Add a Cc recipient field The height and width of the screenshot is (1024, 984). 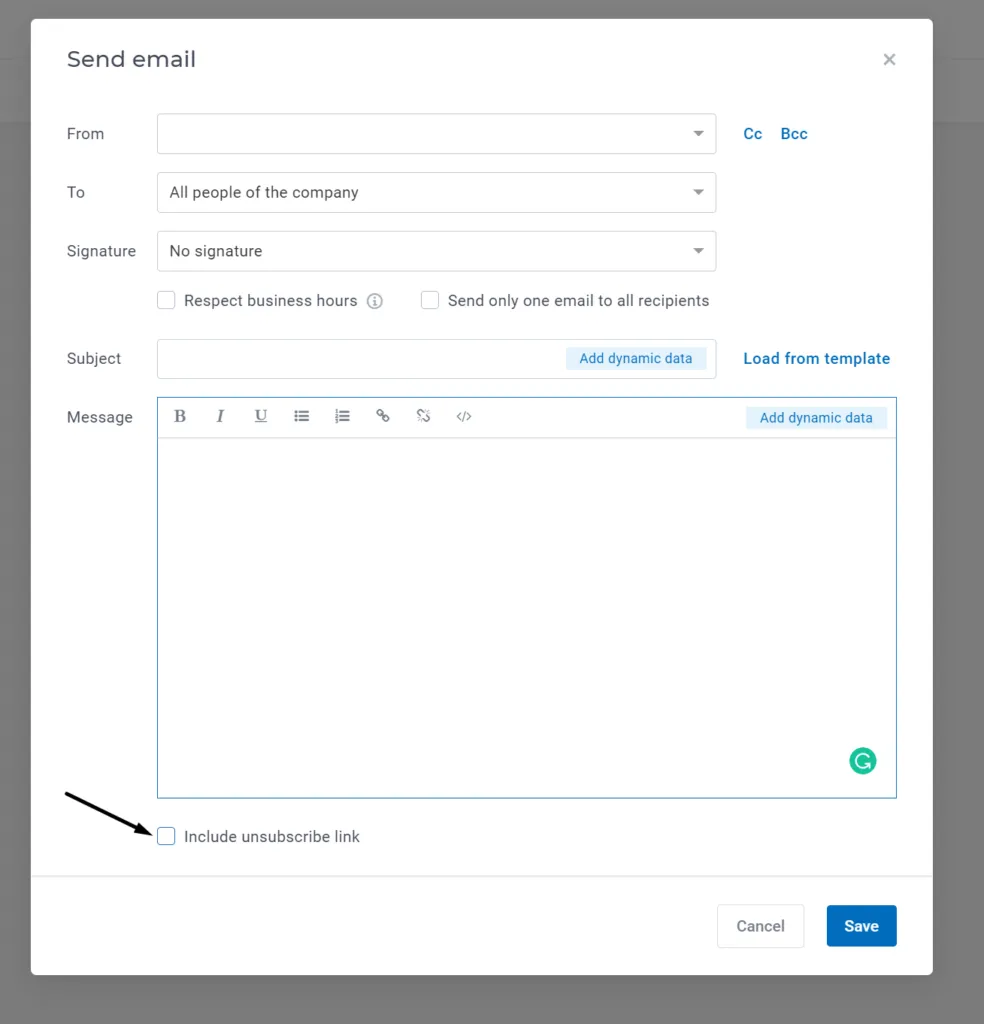[752, 134]
